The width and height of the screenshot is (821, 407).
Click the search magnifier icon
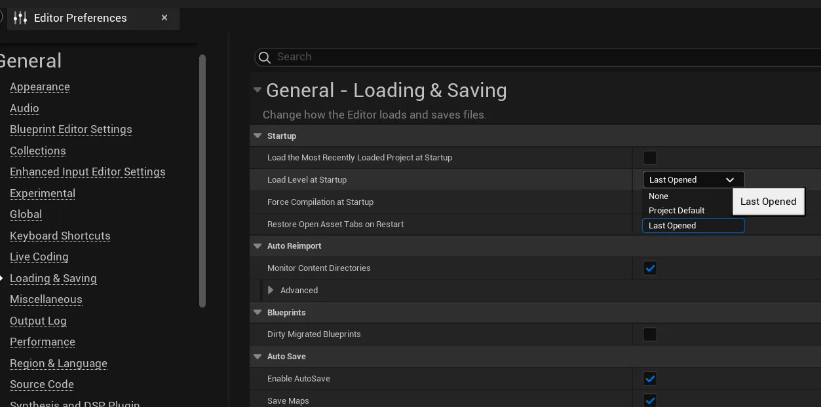click(265, 58)
